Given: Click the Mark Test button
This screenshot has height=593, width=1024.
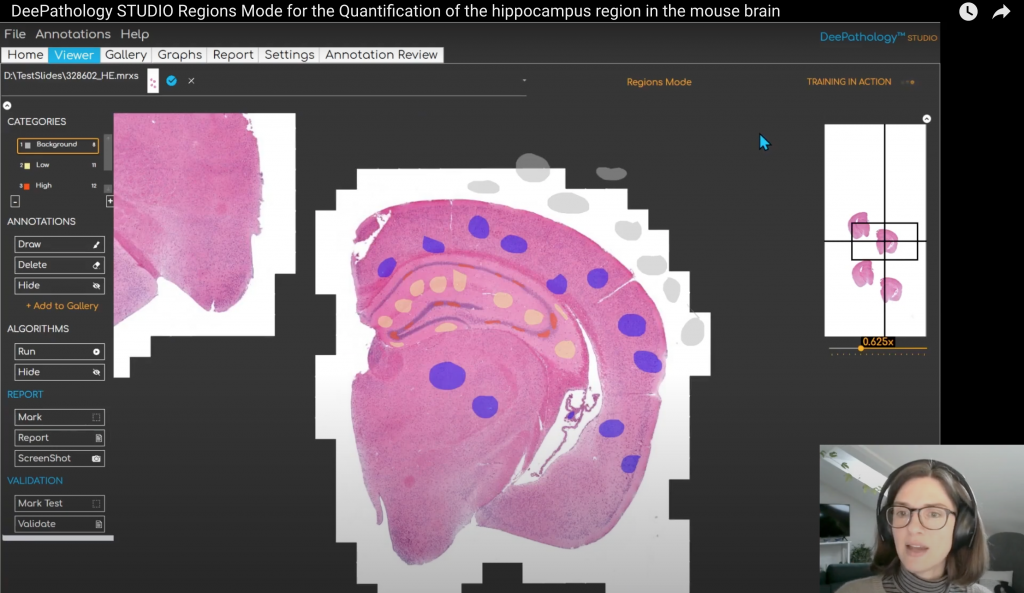Looking at the screenshot, I should click(x=59, y=503).
